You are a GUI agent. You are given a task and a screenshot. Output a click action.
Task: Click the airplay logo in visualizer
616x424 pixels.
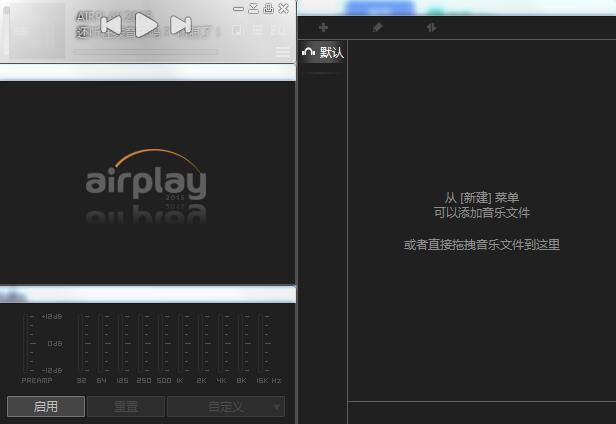(x=146, y=180)
